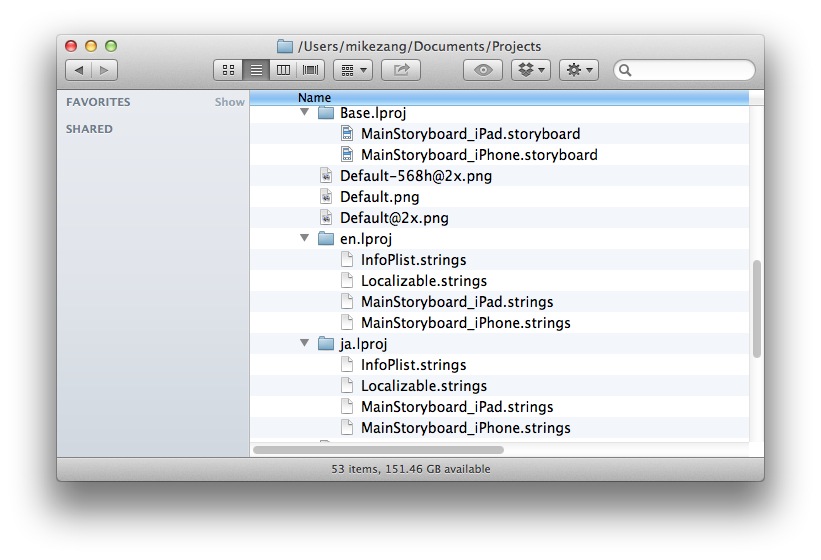The height and width of the screenshot is (560, 821).
Task: Click Show next to FAVORITES
Action: click(x=229, y=102)
